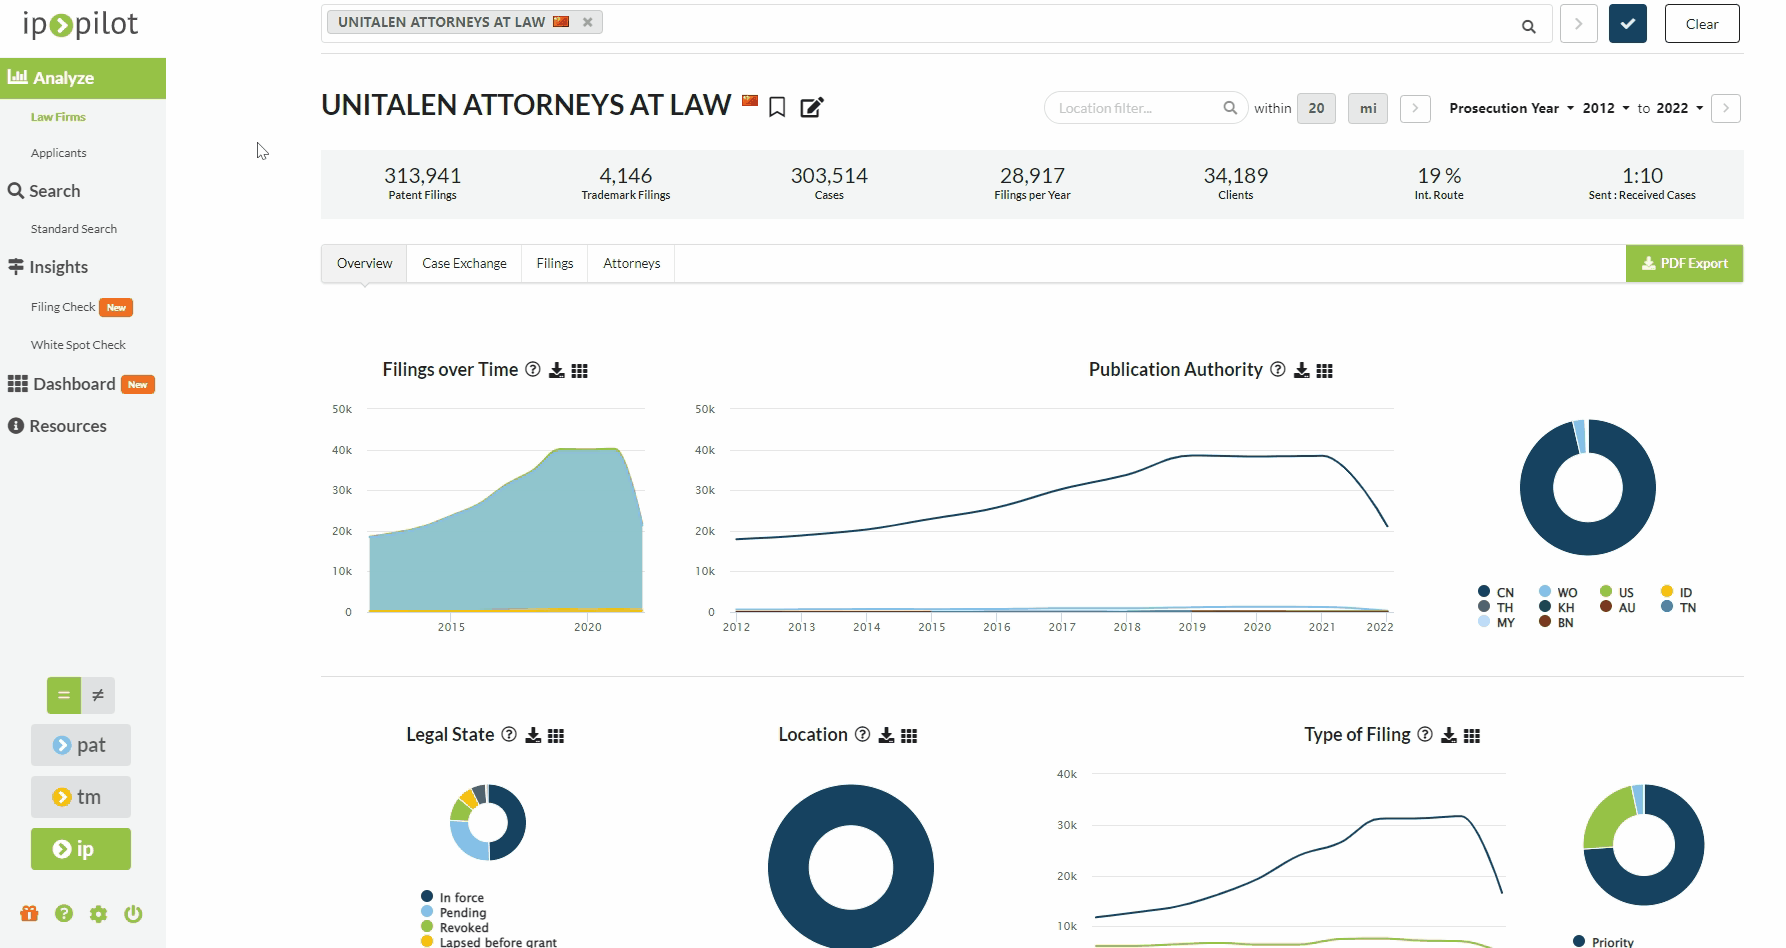Go to Law Firms in sidebar
Viewport: 1786px width, 948px height.
pyautogui.click(x=58, y=117)
